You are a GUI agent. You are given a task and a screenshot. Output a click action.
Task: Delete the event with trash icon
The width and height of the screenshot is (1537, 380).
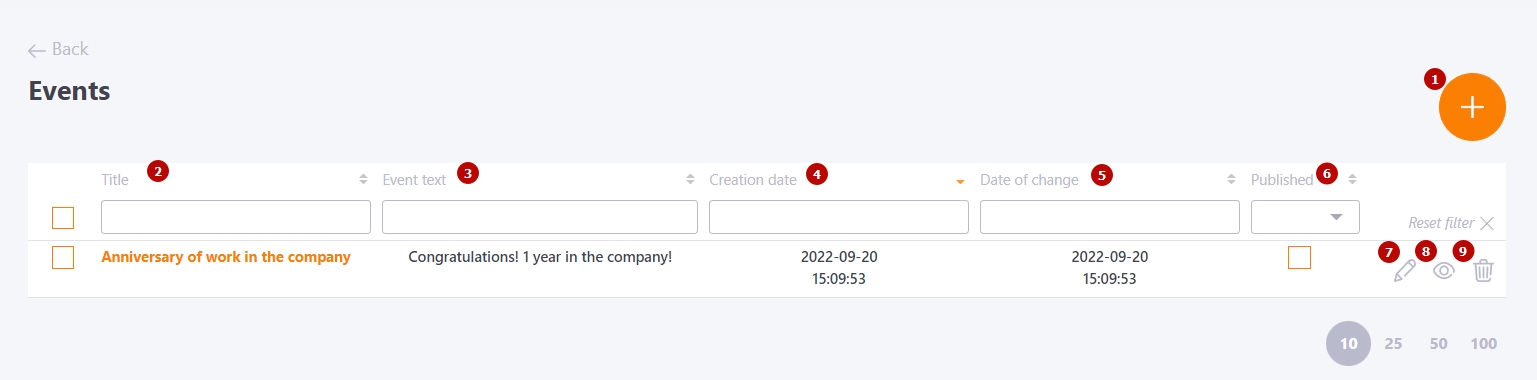click(x=1483, y=270)
